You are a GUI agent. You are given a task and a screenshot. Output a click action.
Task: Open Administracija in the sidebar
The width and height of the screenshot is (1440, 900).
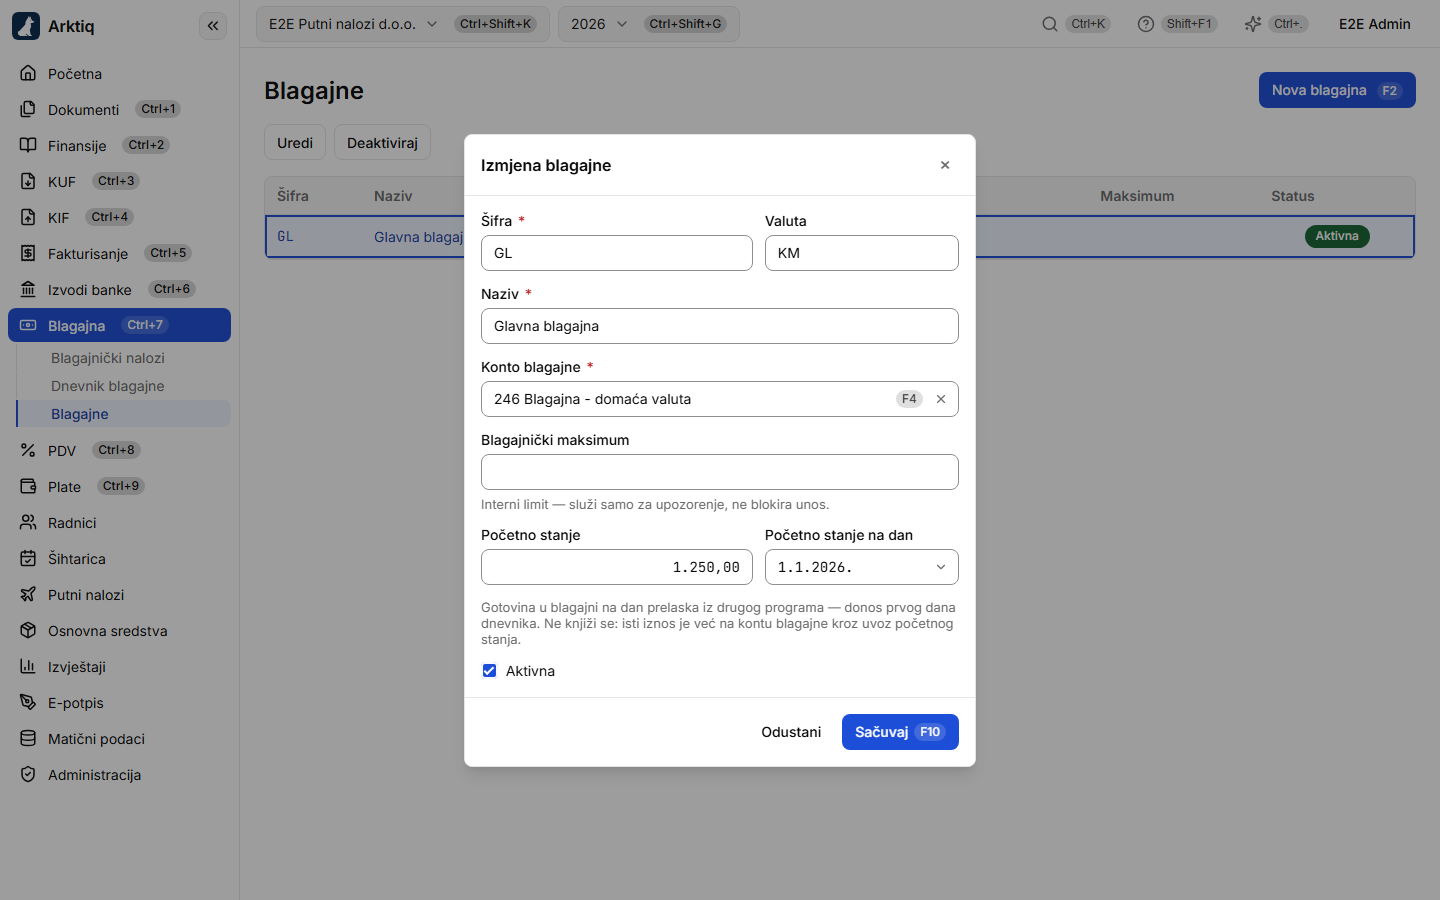pos(119,774)
